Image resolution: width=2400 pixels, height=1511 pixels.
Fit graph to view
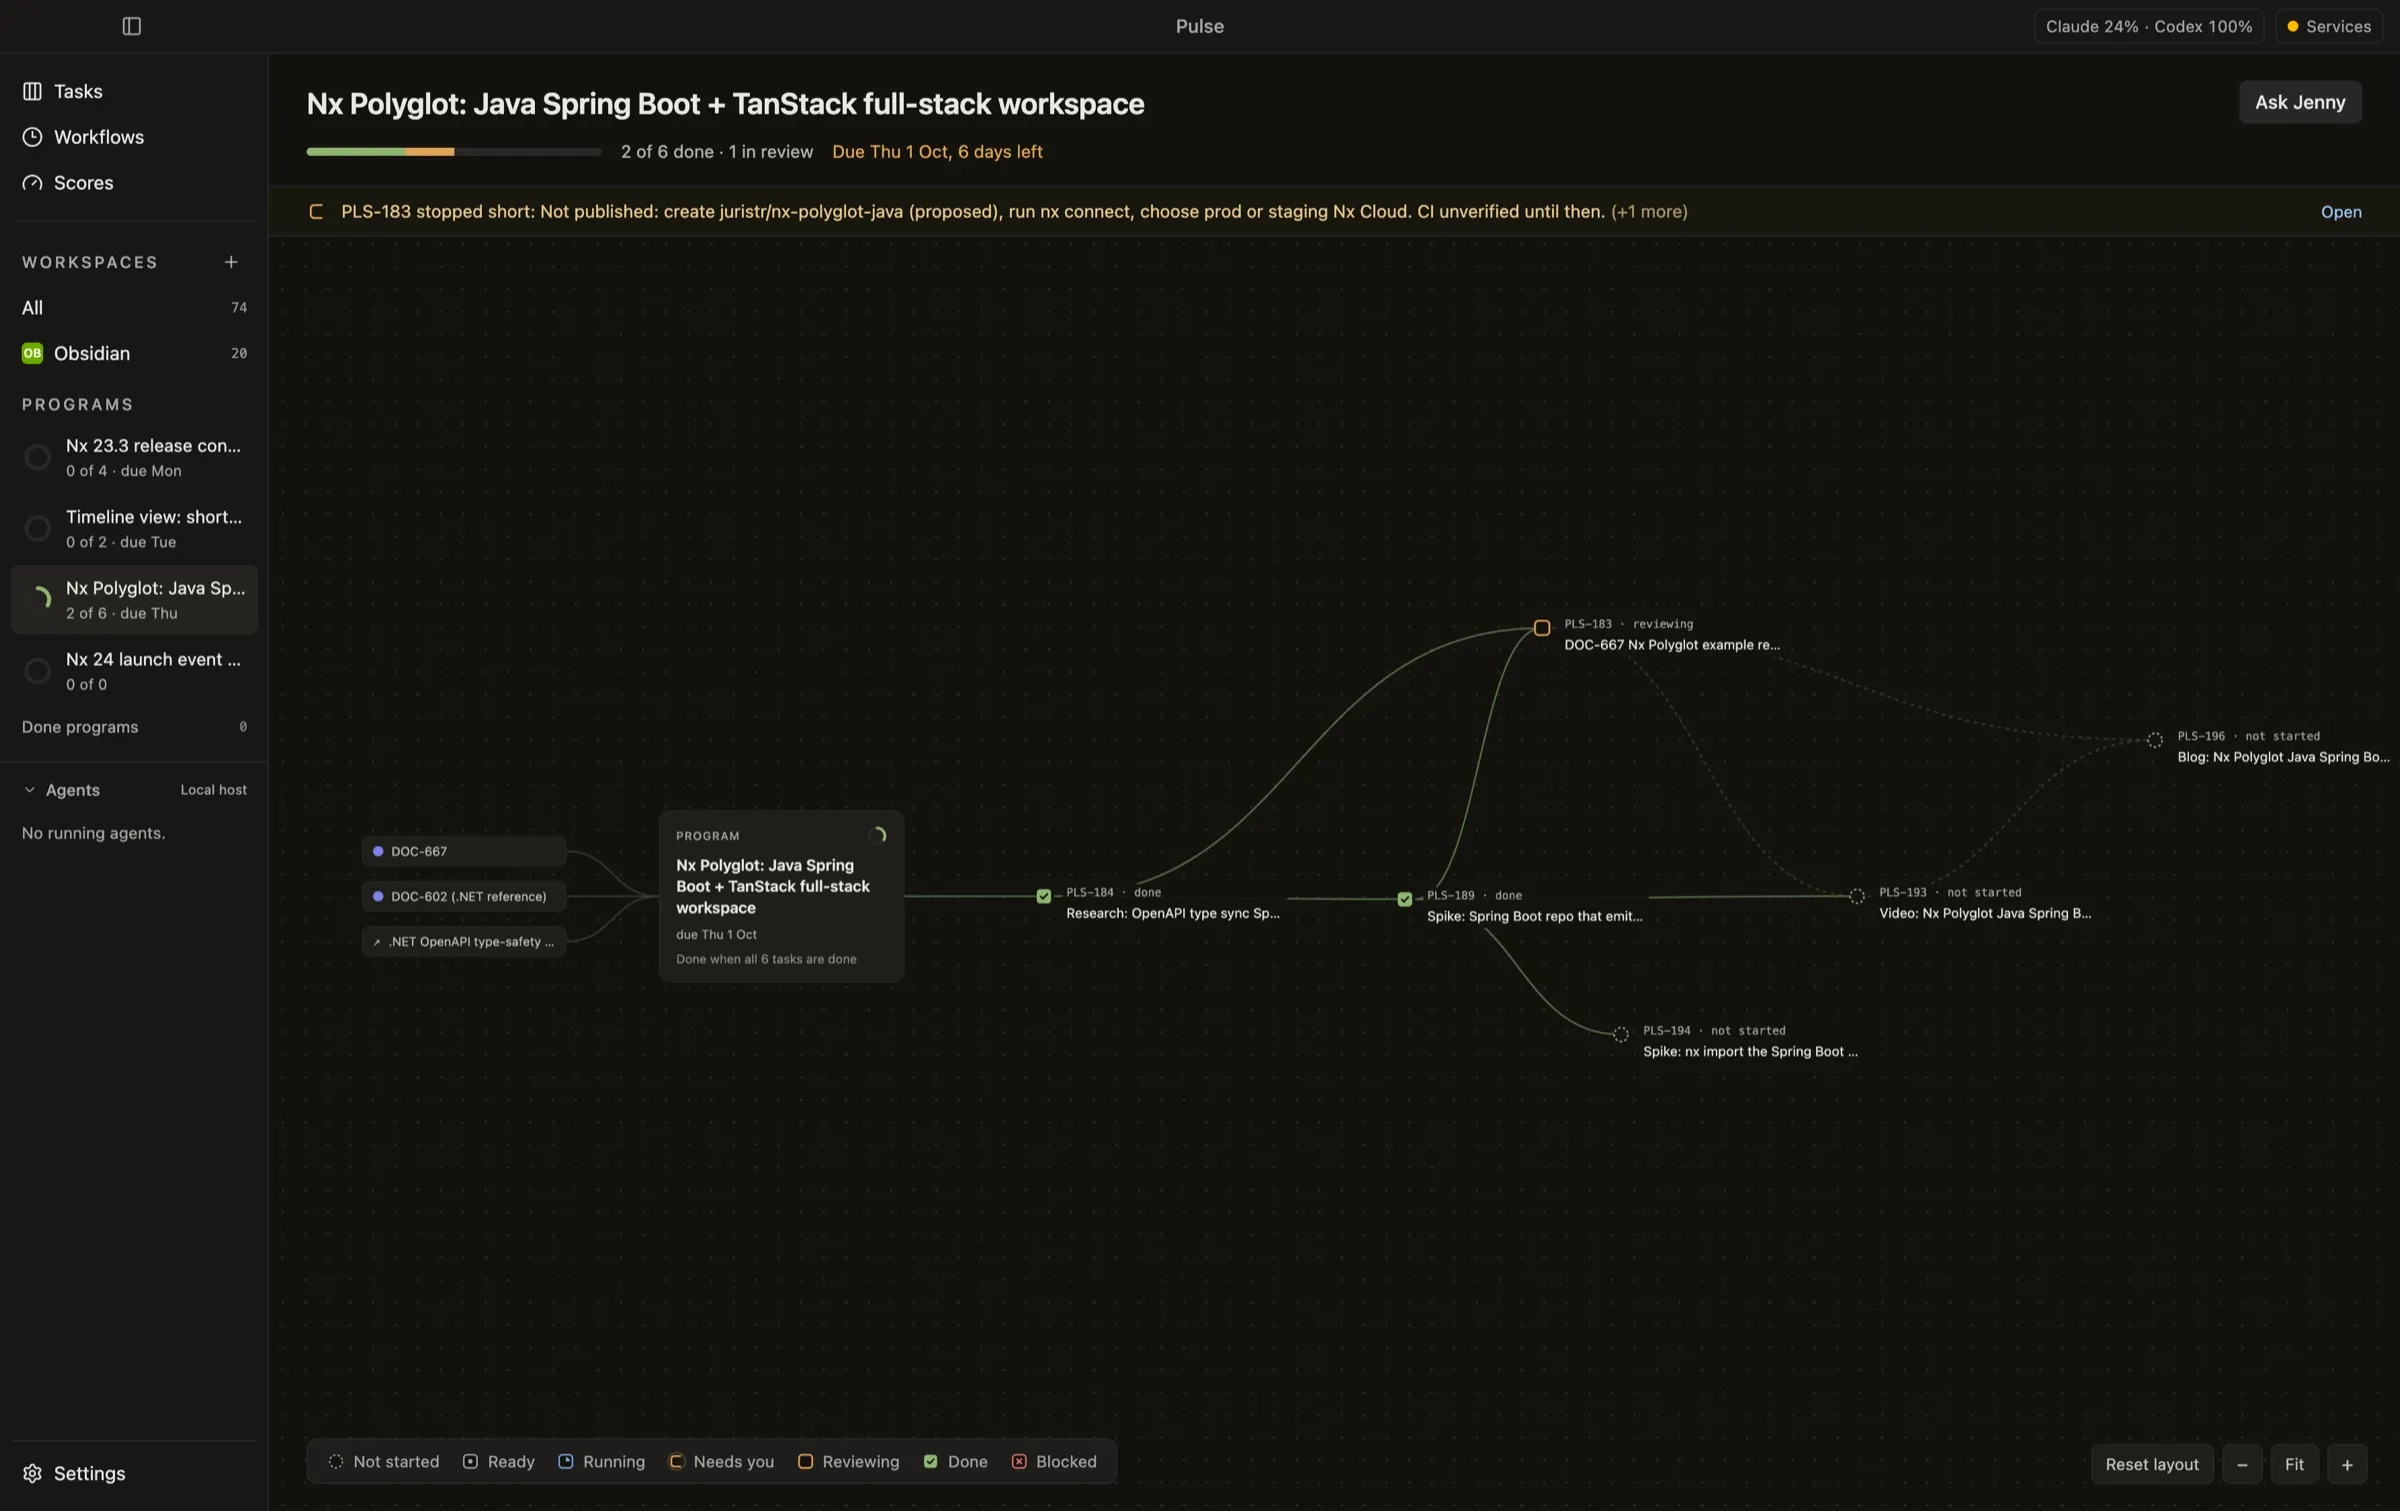2294,1465
